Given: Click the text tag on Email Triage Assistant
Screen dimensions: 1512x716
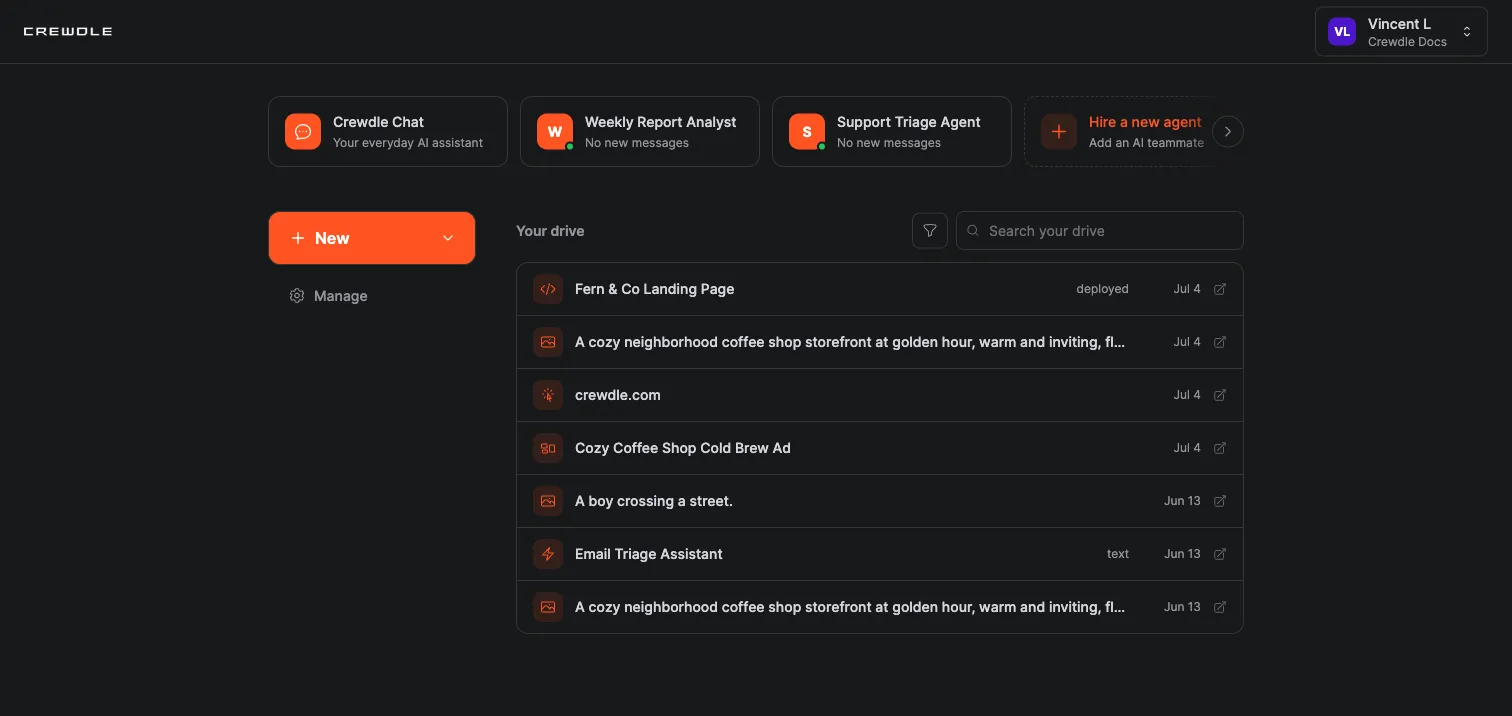Looking at the screenshot, I should coord(1118,554).
